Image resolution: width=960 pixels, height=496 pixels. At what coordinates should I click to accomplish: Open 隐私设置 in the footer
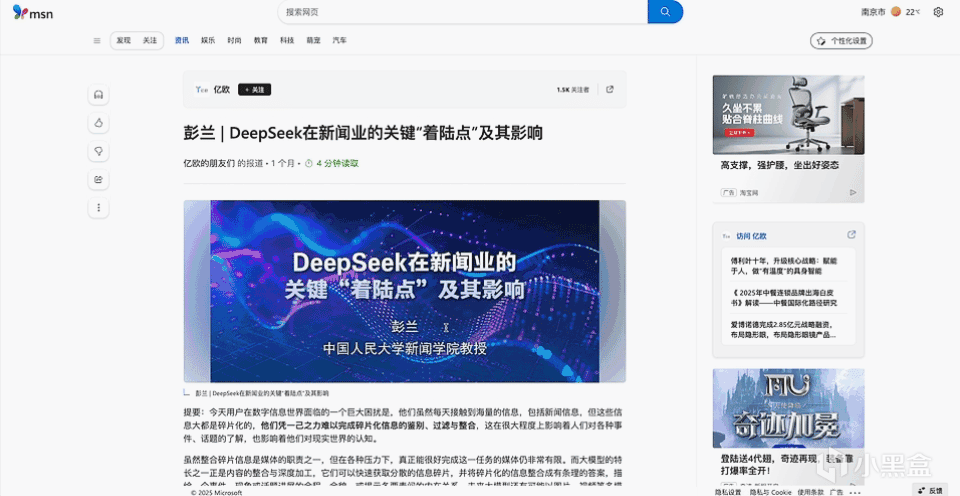pyautogui.click(x=728, y=492)
